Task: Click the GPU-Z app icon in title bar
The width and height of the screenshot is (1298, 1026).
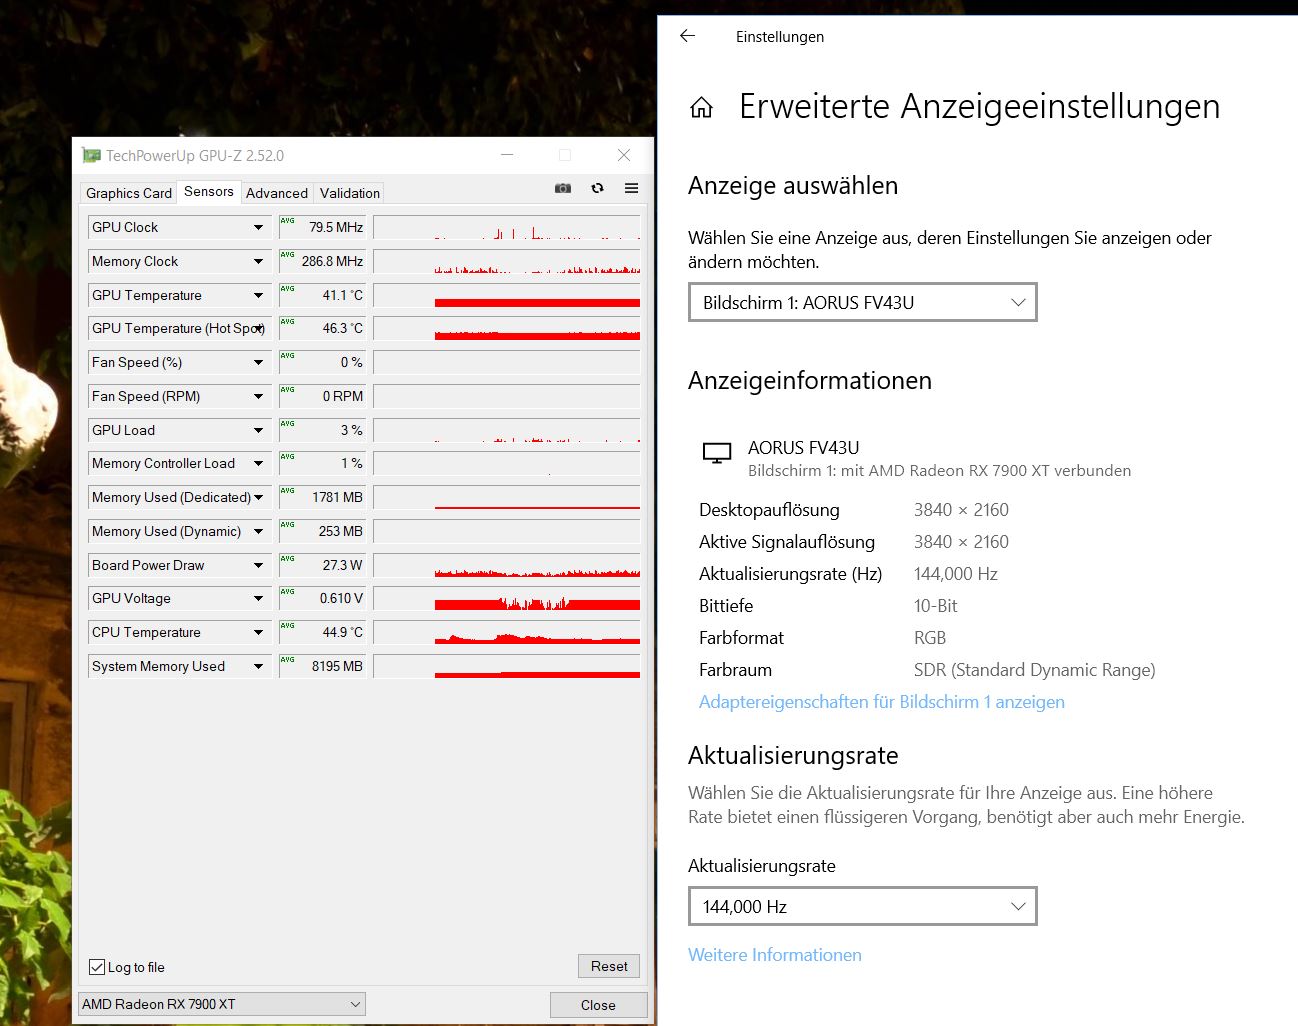Action: click(x=91, y=155)
